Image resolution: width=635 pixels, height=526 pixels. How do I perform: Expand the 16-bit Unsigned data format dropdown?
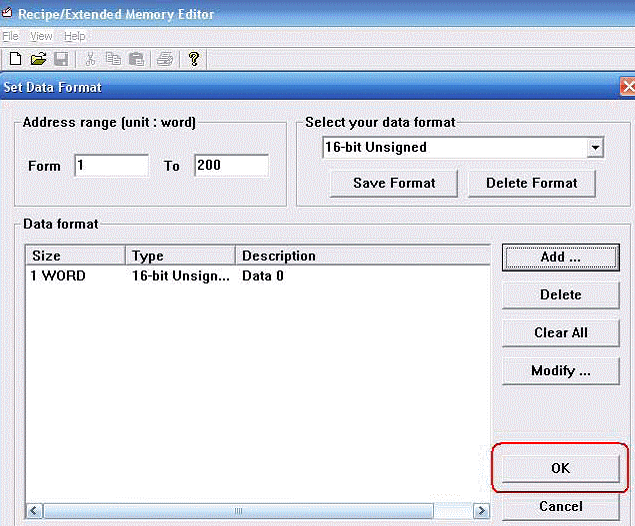click(595, 147)
